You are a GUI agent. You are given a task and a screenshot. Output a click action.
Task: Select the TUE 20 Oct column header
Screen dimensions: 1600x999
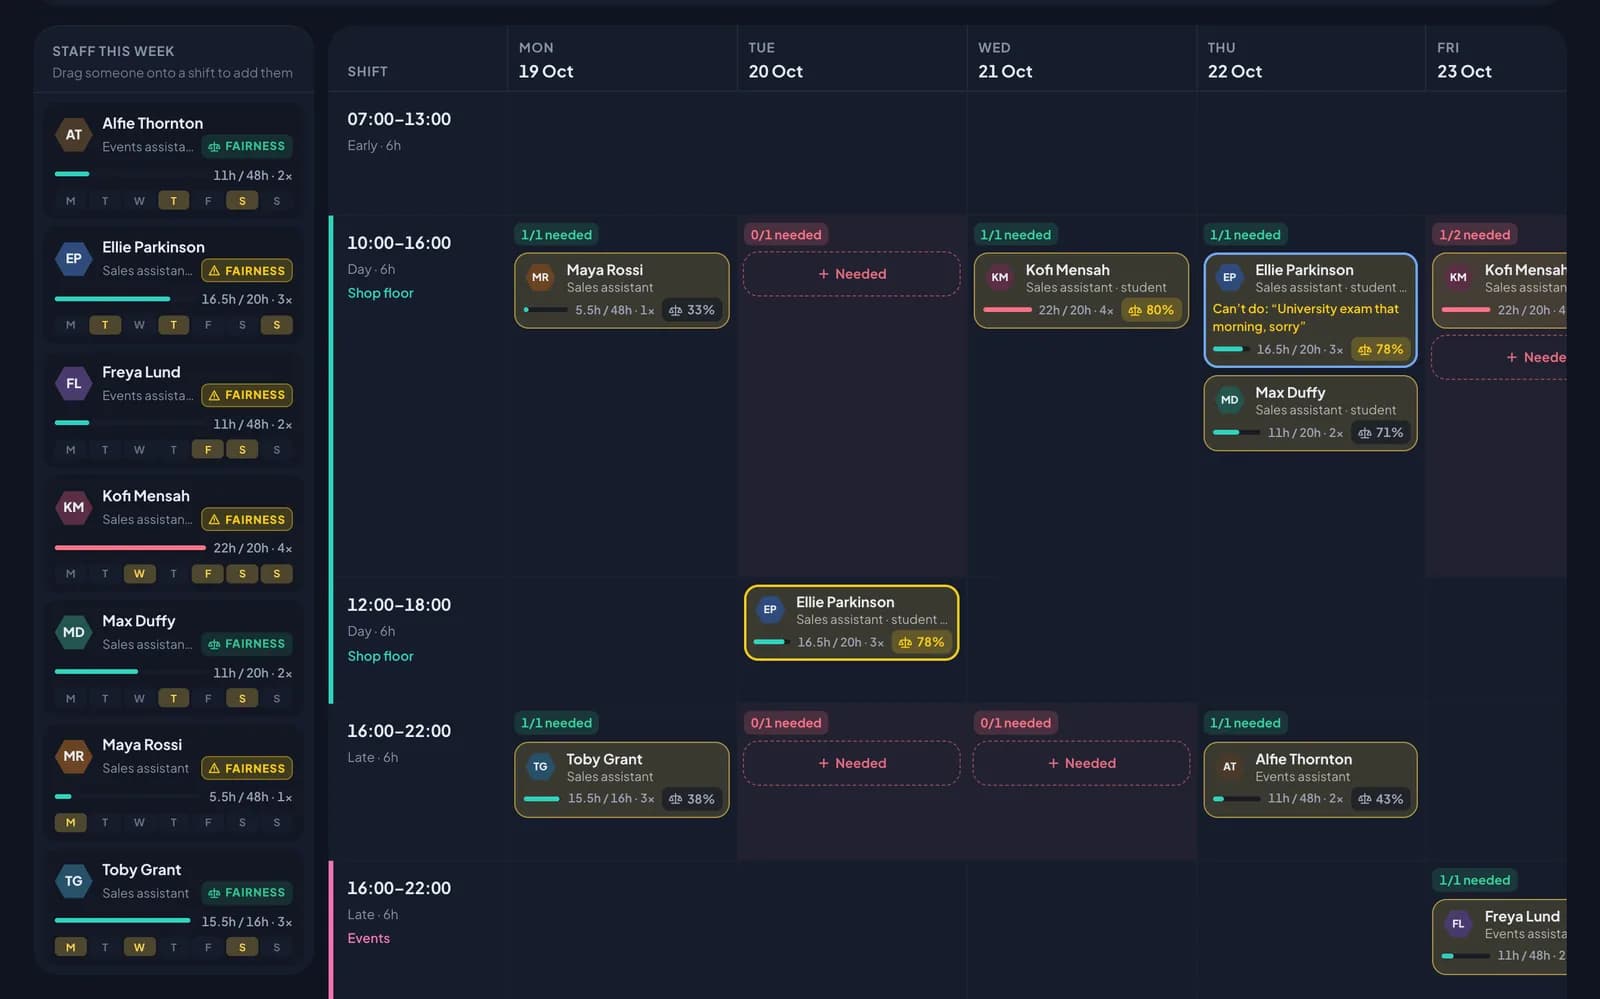tap(852, 60)
